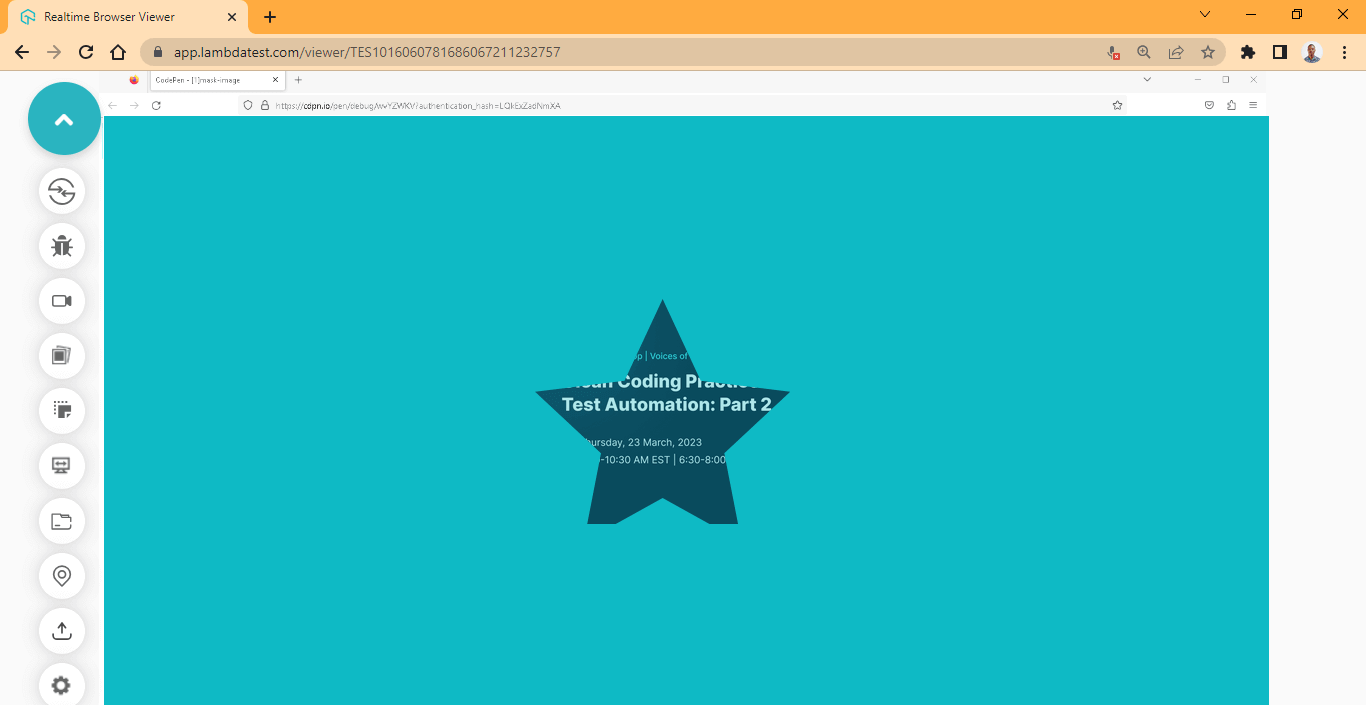Open Chrome zoom magnifier icon

coord(1144,52)
